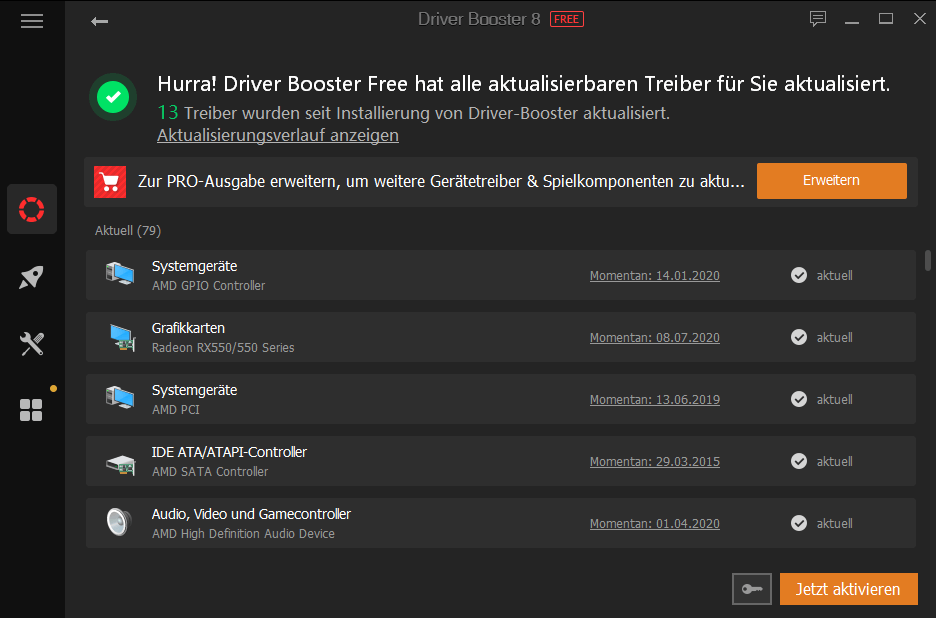Click the Erweitern upgrade button
Image resolution: width=936 pixels, height=618 pixels.
(832, 181)
